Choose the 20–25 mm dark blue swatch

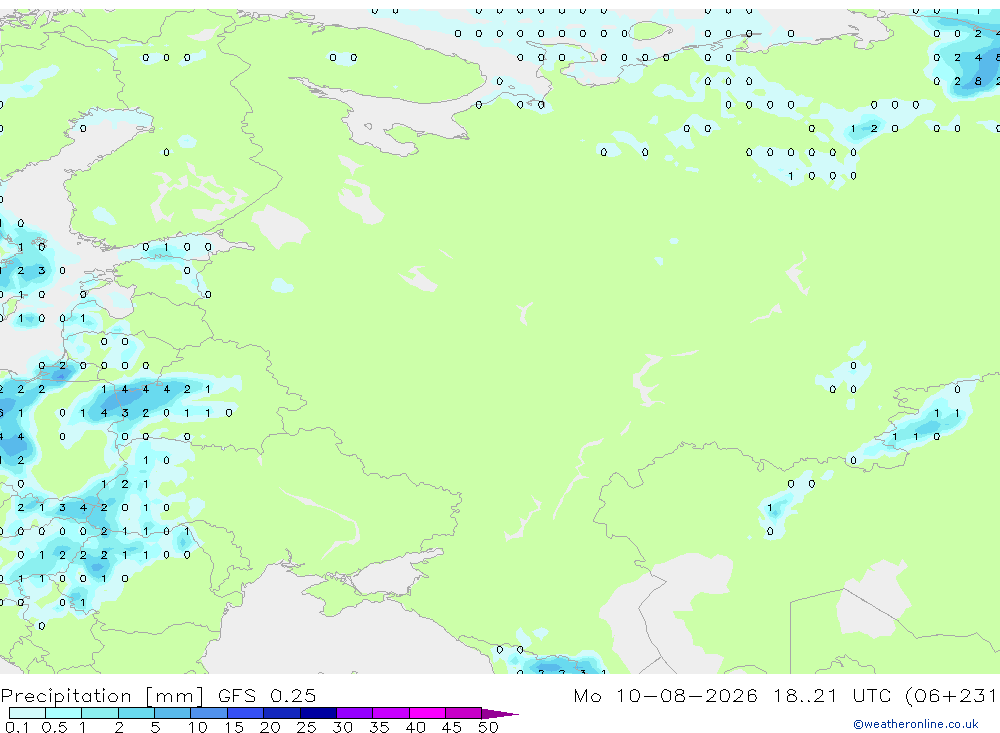[x=281, y=713]
